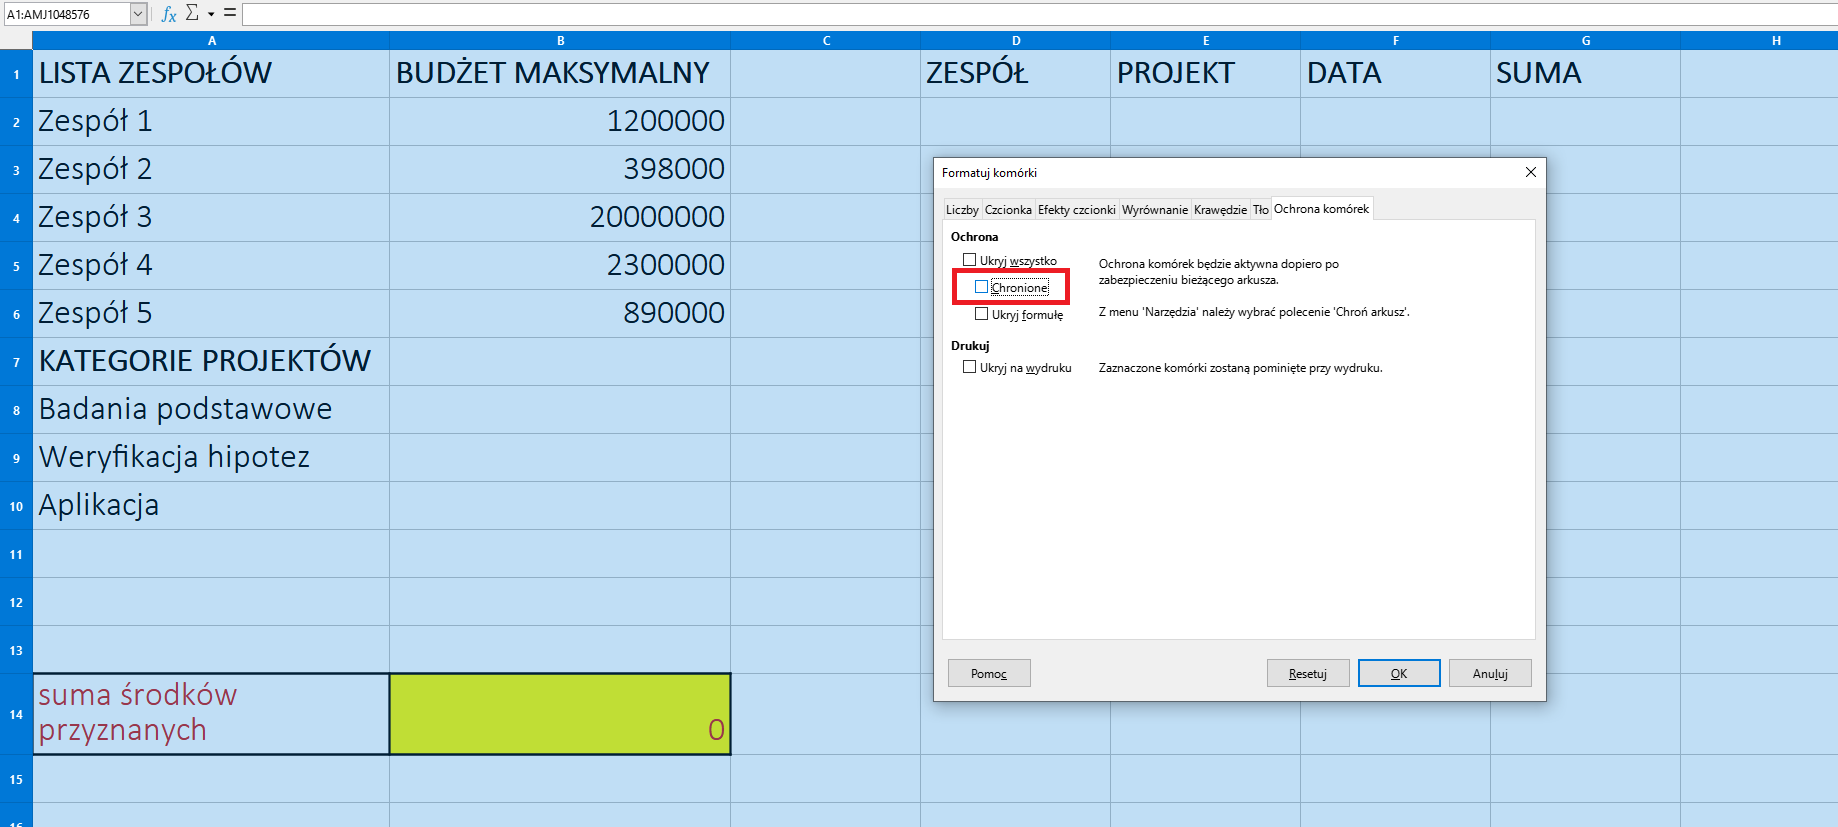1838x827 pixels.
Task: Select the Tło tab
Action: (x=1260, y=210)
